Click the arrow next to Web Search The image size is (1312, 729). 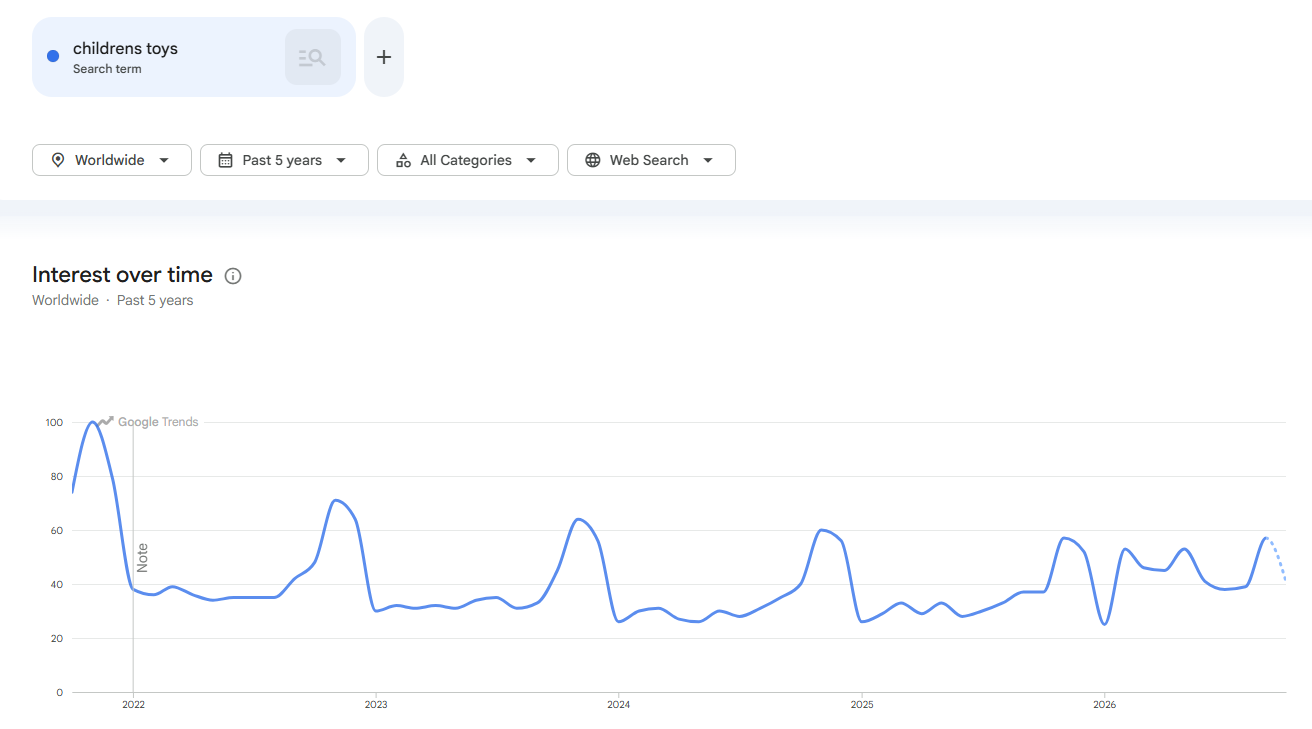pyautogui.click(x=708, y=160)
